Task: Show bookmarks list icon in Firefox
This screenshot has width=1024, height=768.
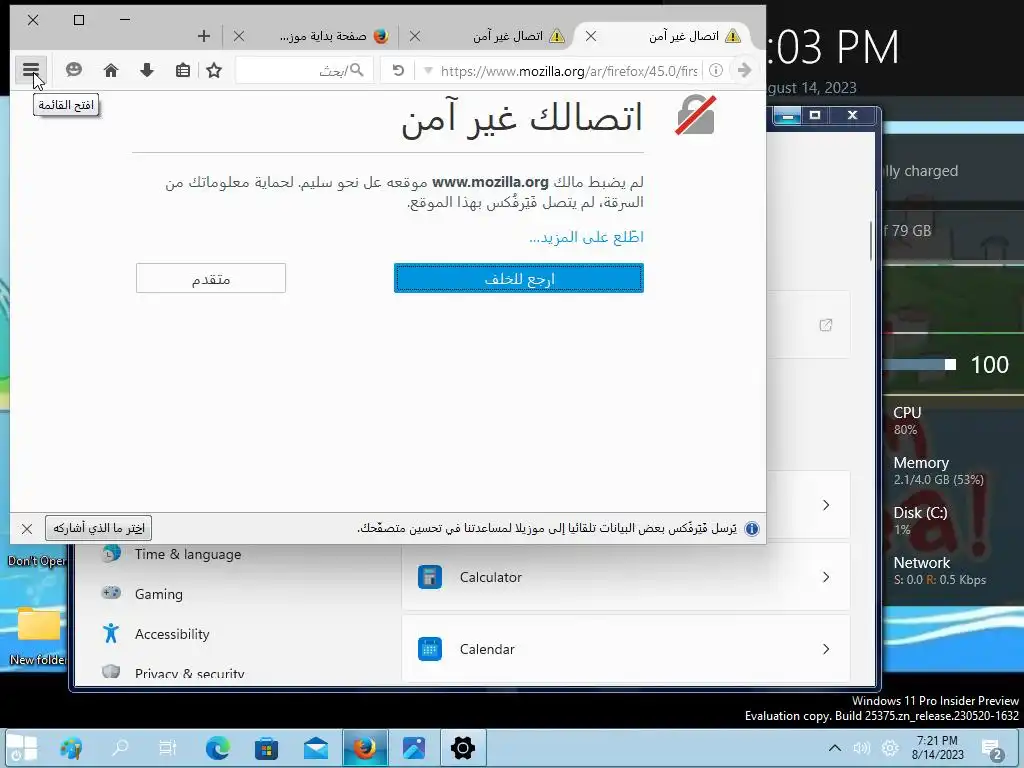Action: pos(183,70)
